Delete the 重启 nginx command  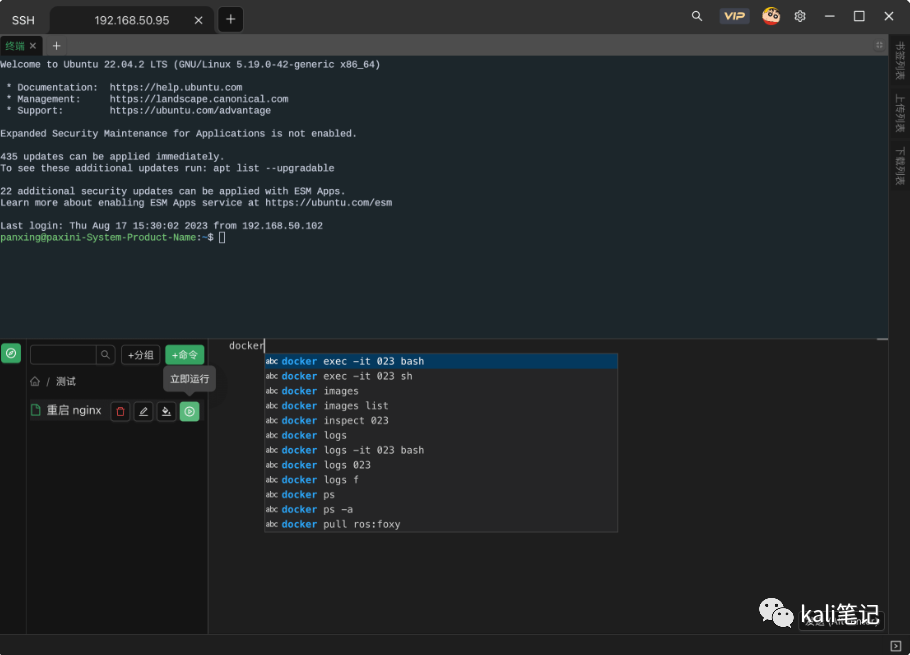click(x=120, y=411)
